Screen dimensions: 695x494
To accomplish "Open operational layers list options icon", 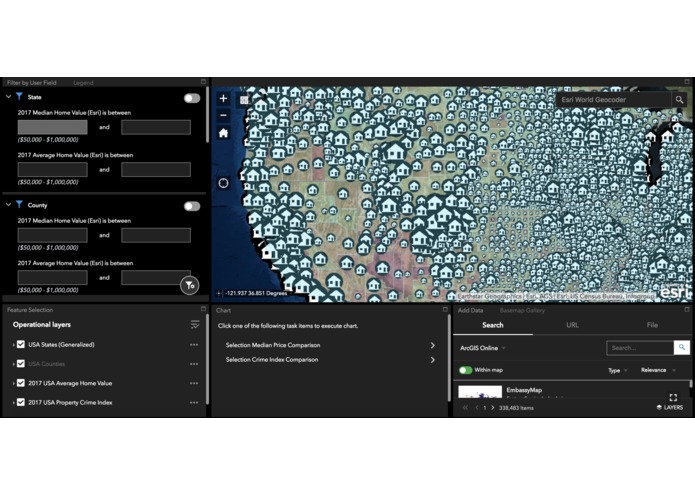I will [195, 325].
